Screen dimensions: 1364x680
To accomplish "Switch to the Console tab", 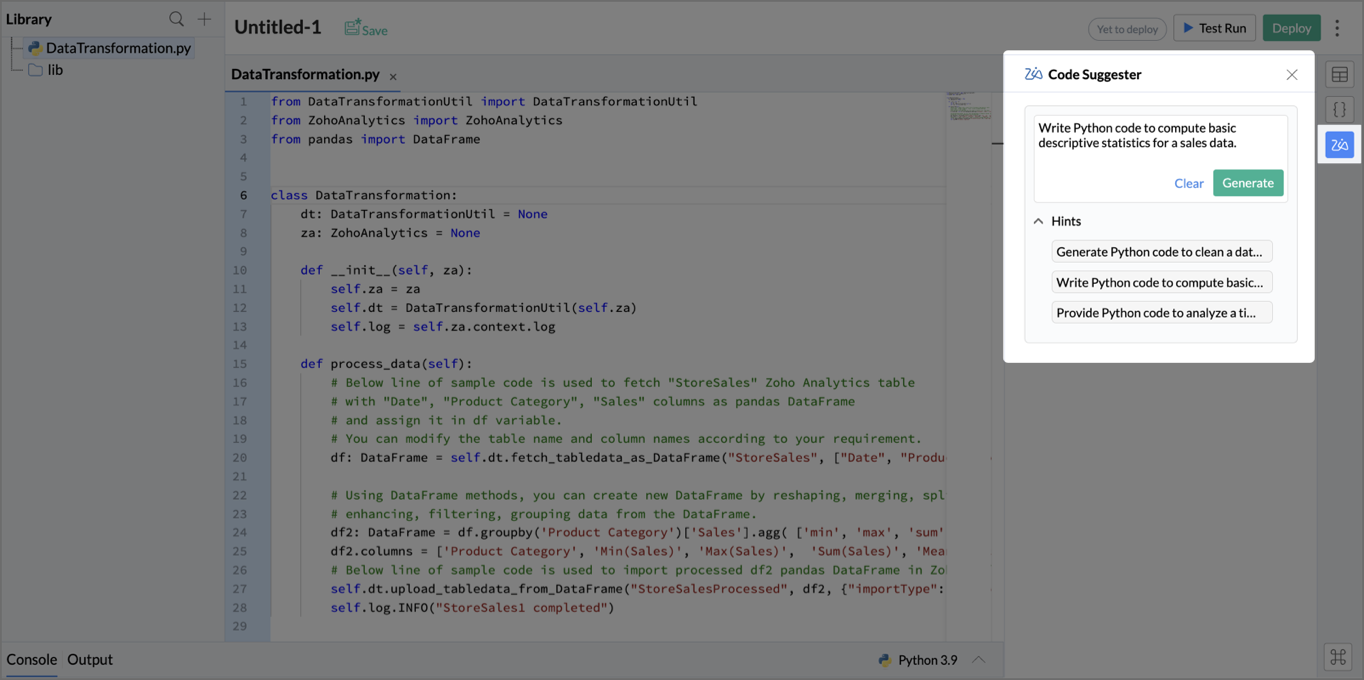I will (x=32, y=659).
